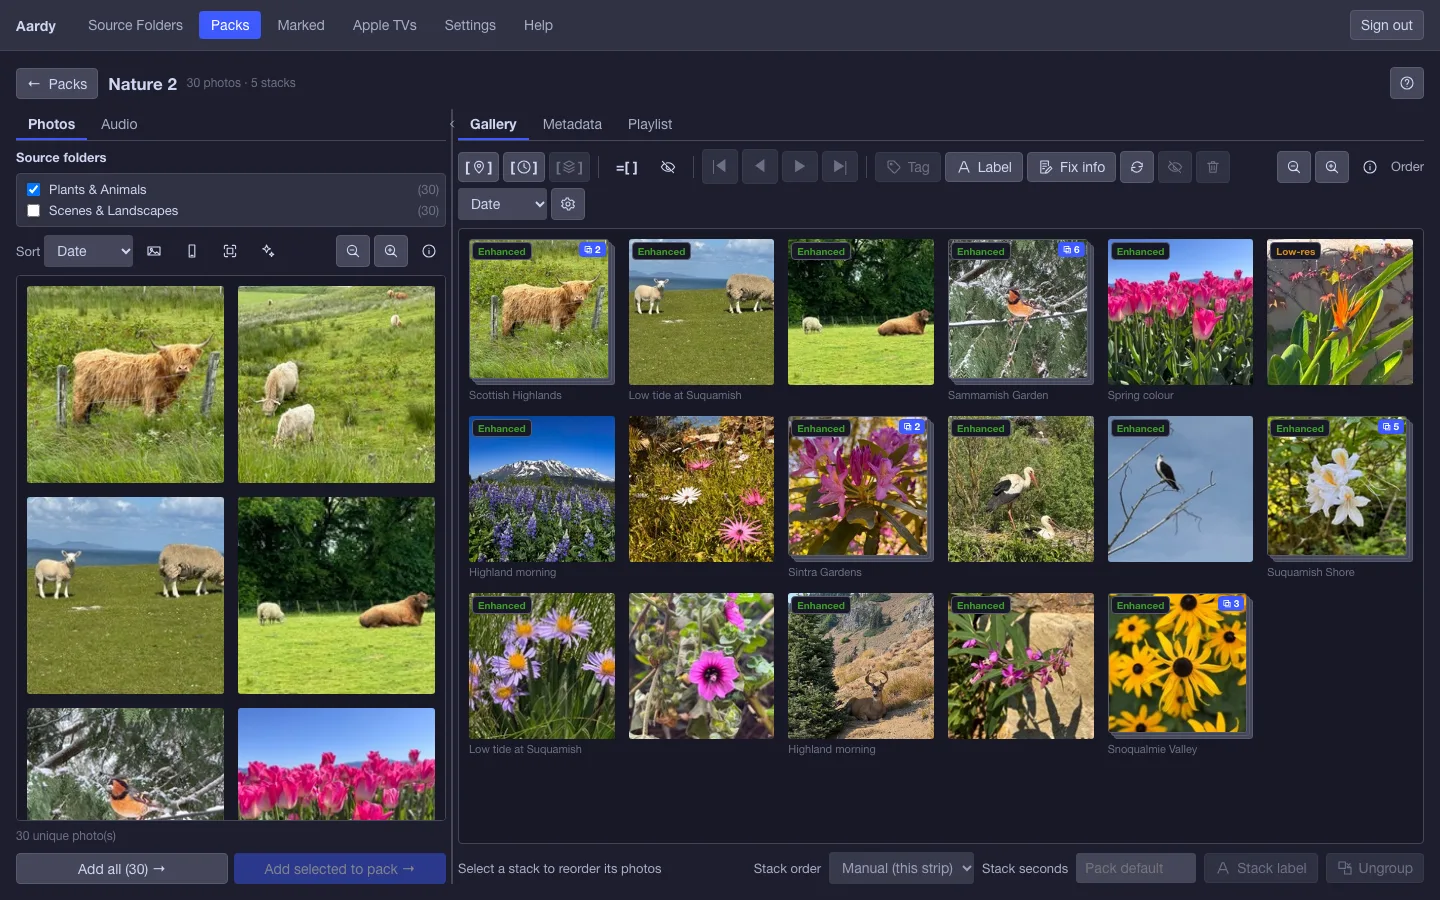Uncheck the Plants & Animals source folder
This screenshot has width=1440, height=900.
[33, 189]
